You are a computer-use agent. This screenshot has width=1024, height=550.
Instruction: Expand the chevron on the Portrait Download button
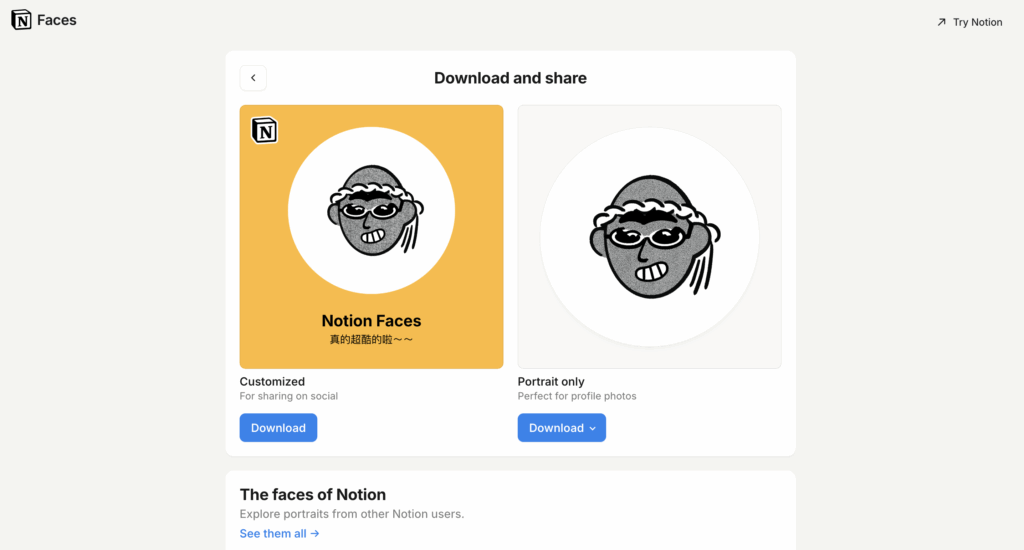tap(592, 429)
